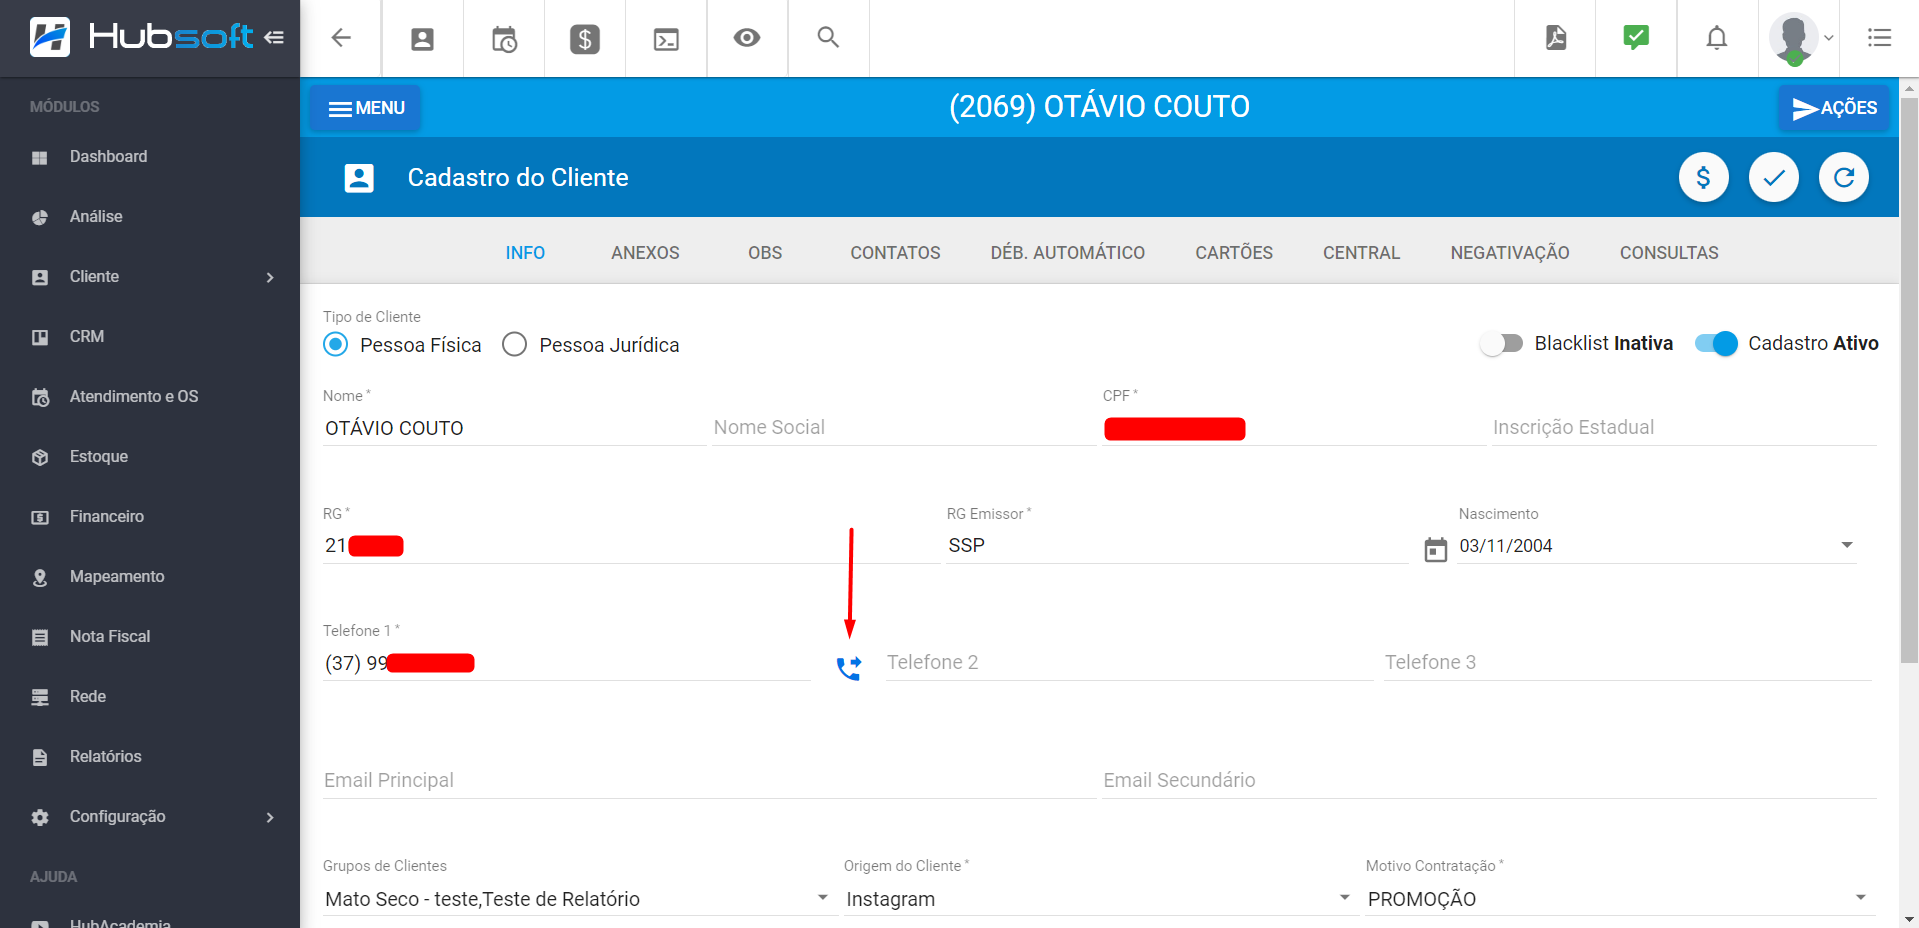This screenshot has height=928, width=1919.
Task: Click the Nome Social field
Action: click(x=904, y=428)
